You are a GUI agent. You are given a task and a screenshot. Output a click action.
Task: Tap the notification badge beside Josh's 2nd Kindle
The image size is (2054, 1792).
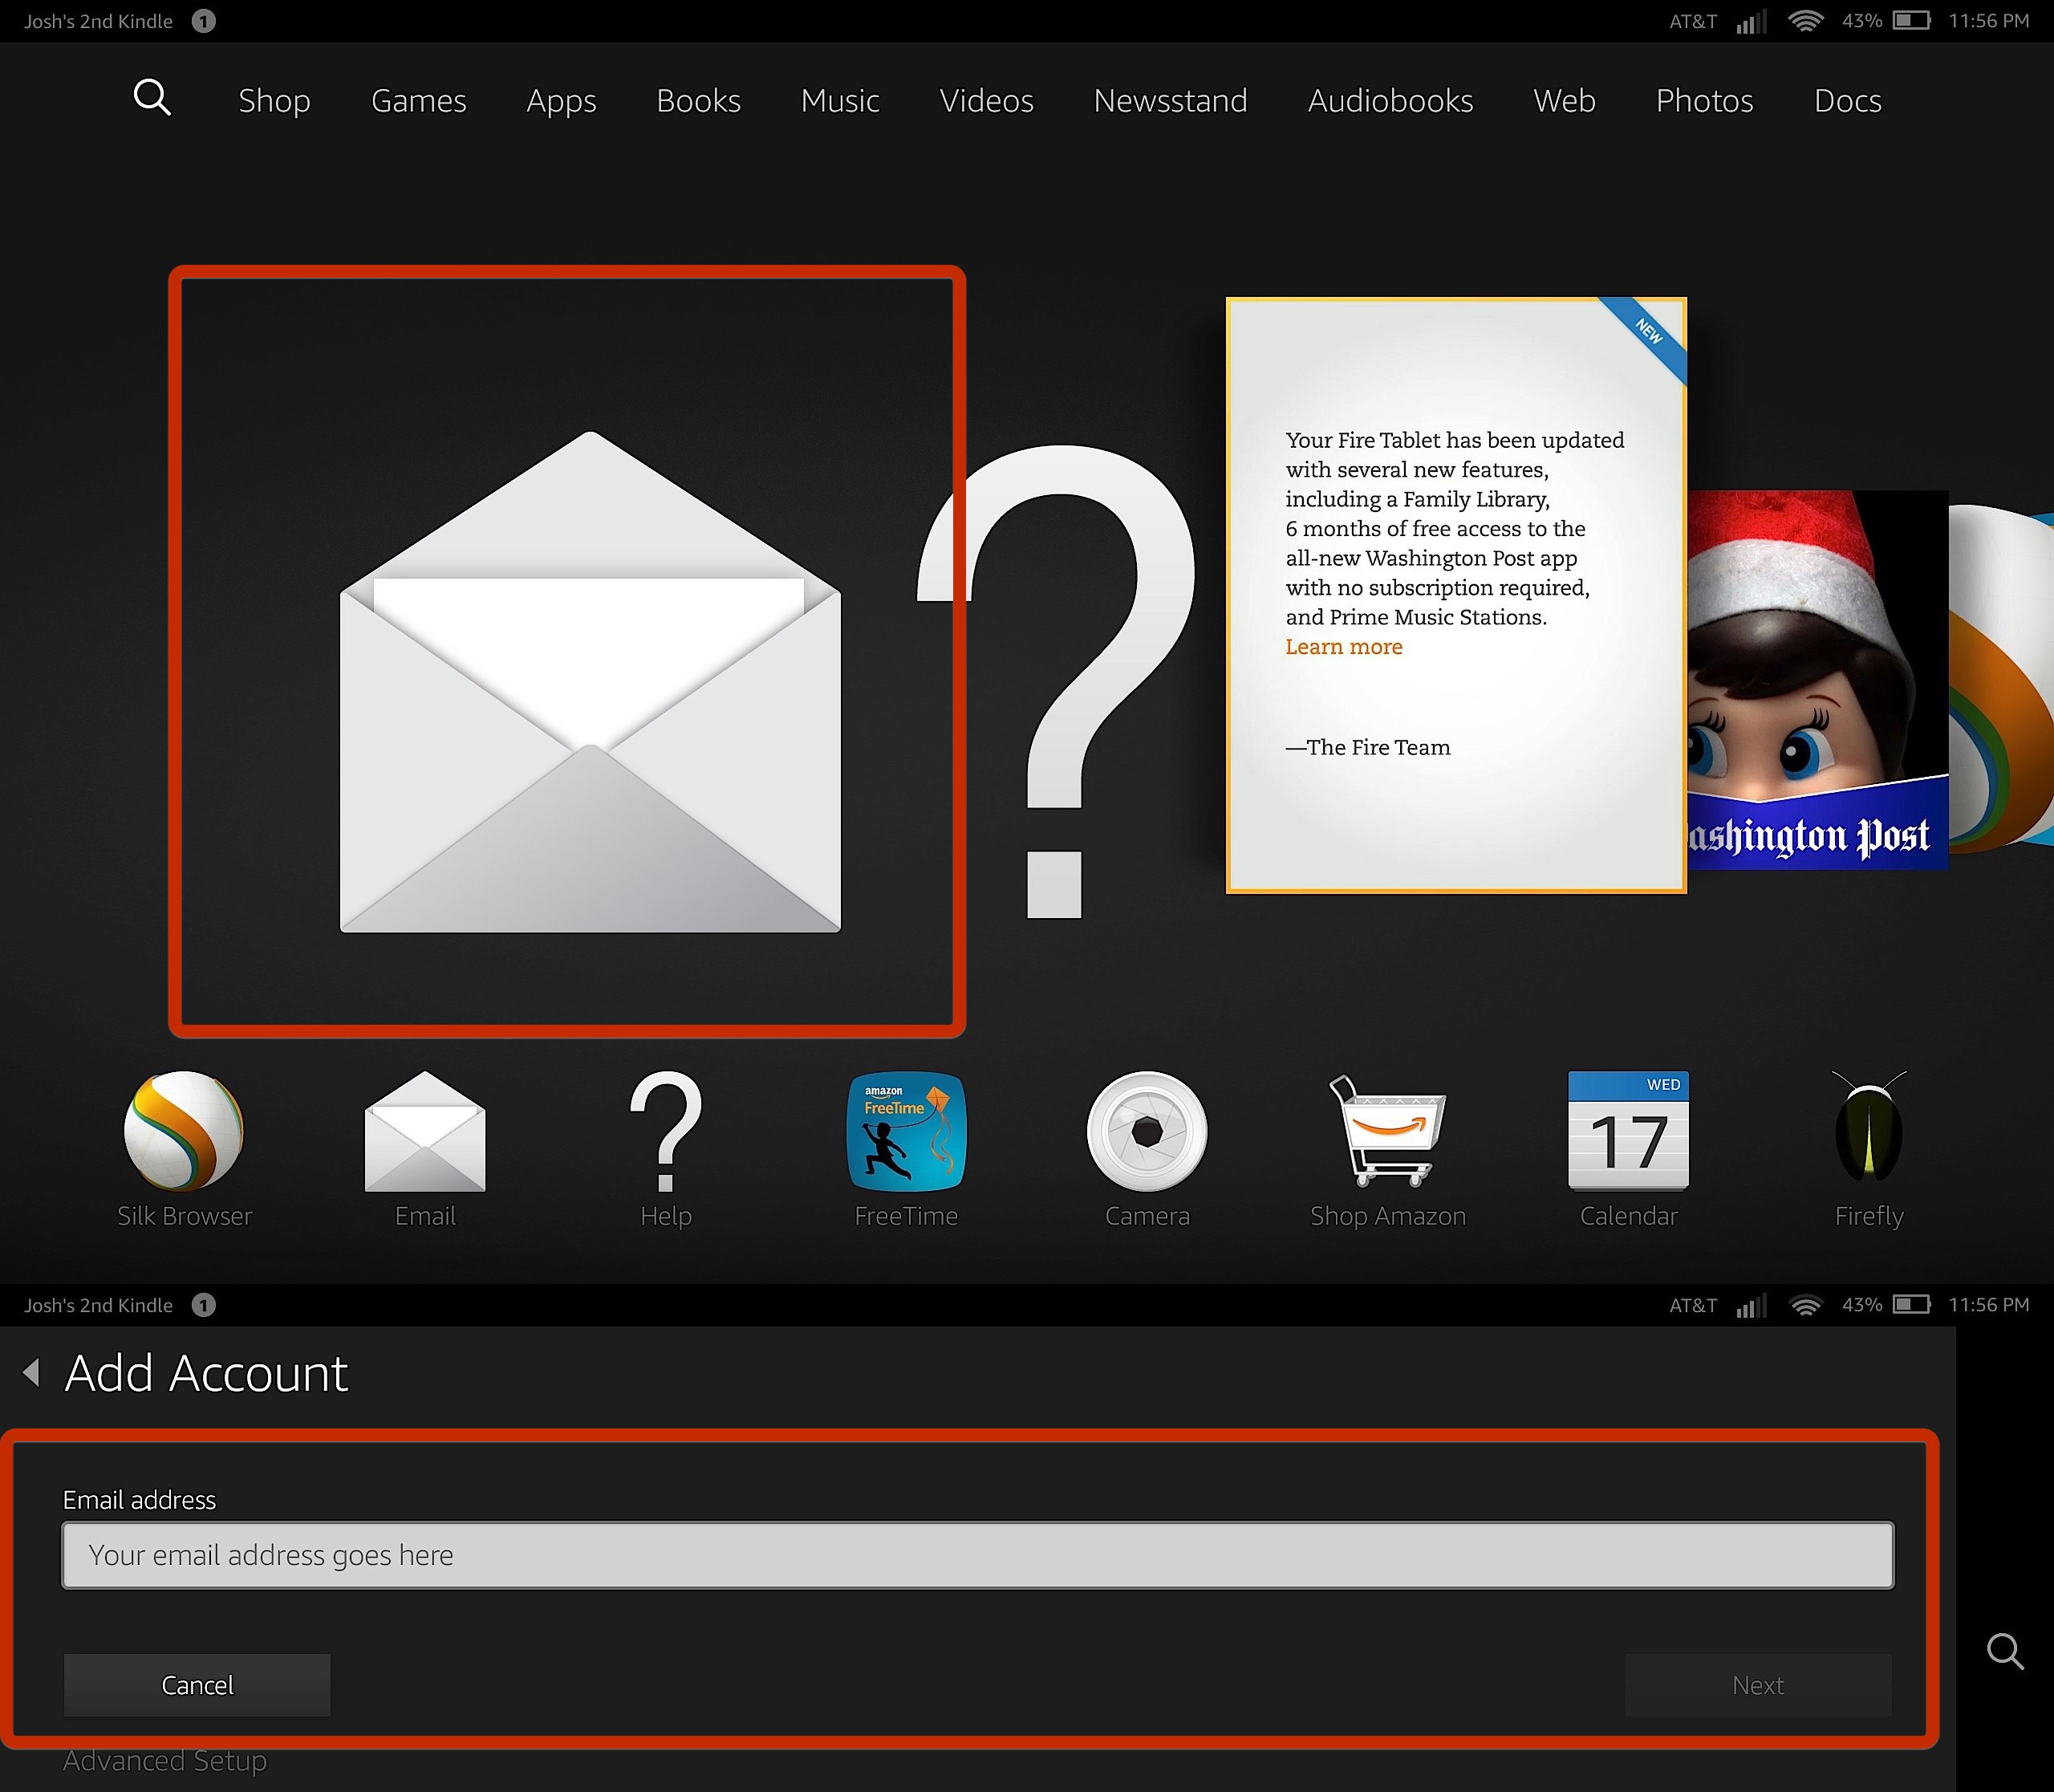pyautogui.click(x=204, y=21)
